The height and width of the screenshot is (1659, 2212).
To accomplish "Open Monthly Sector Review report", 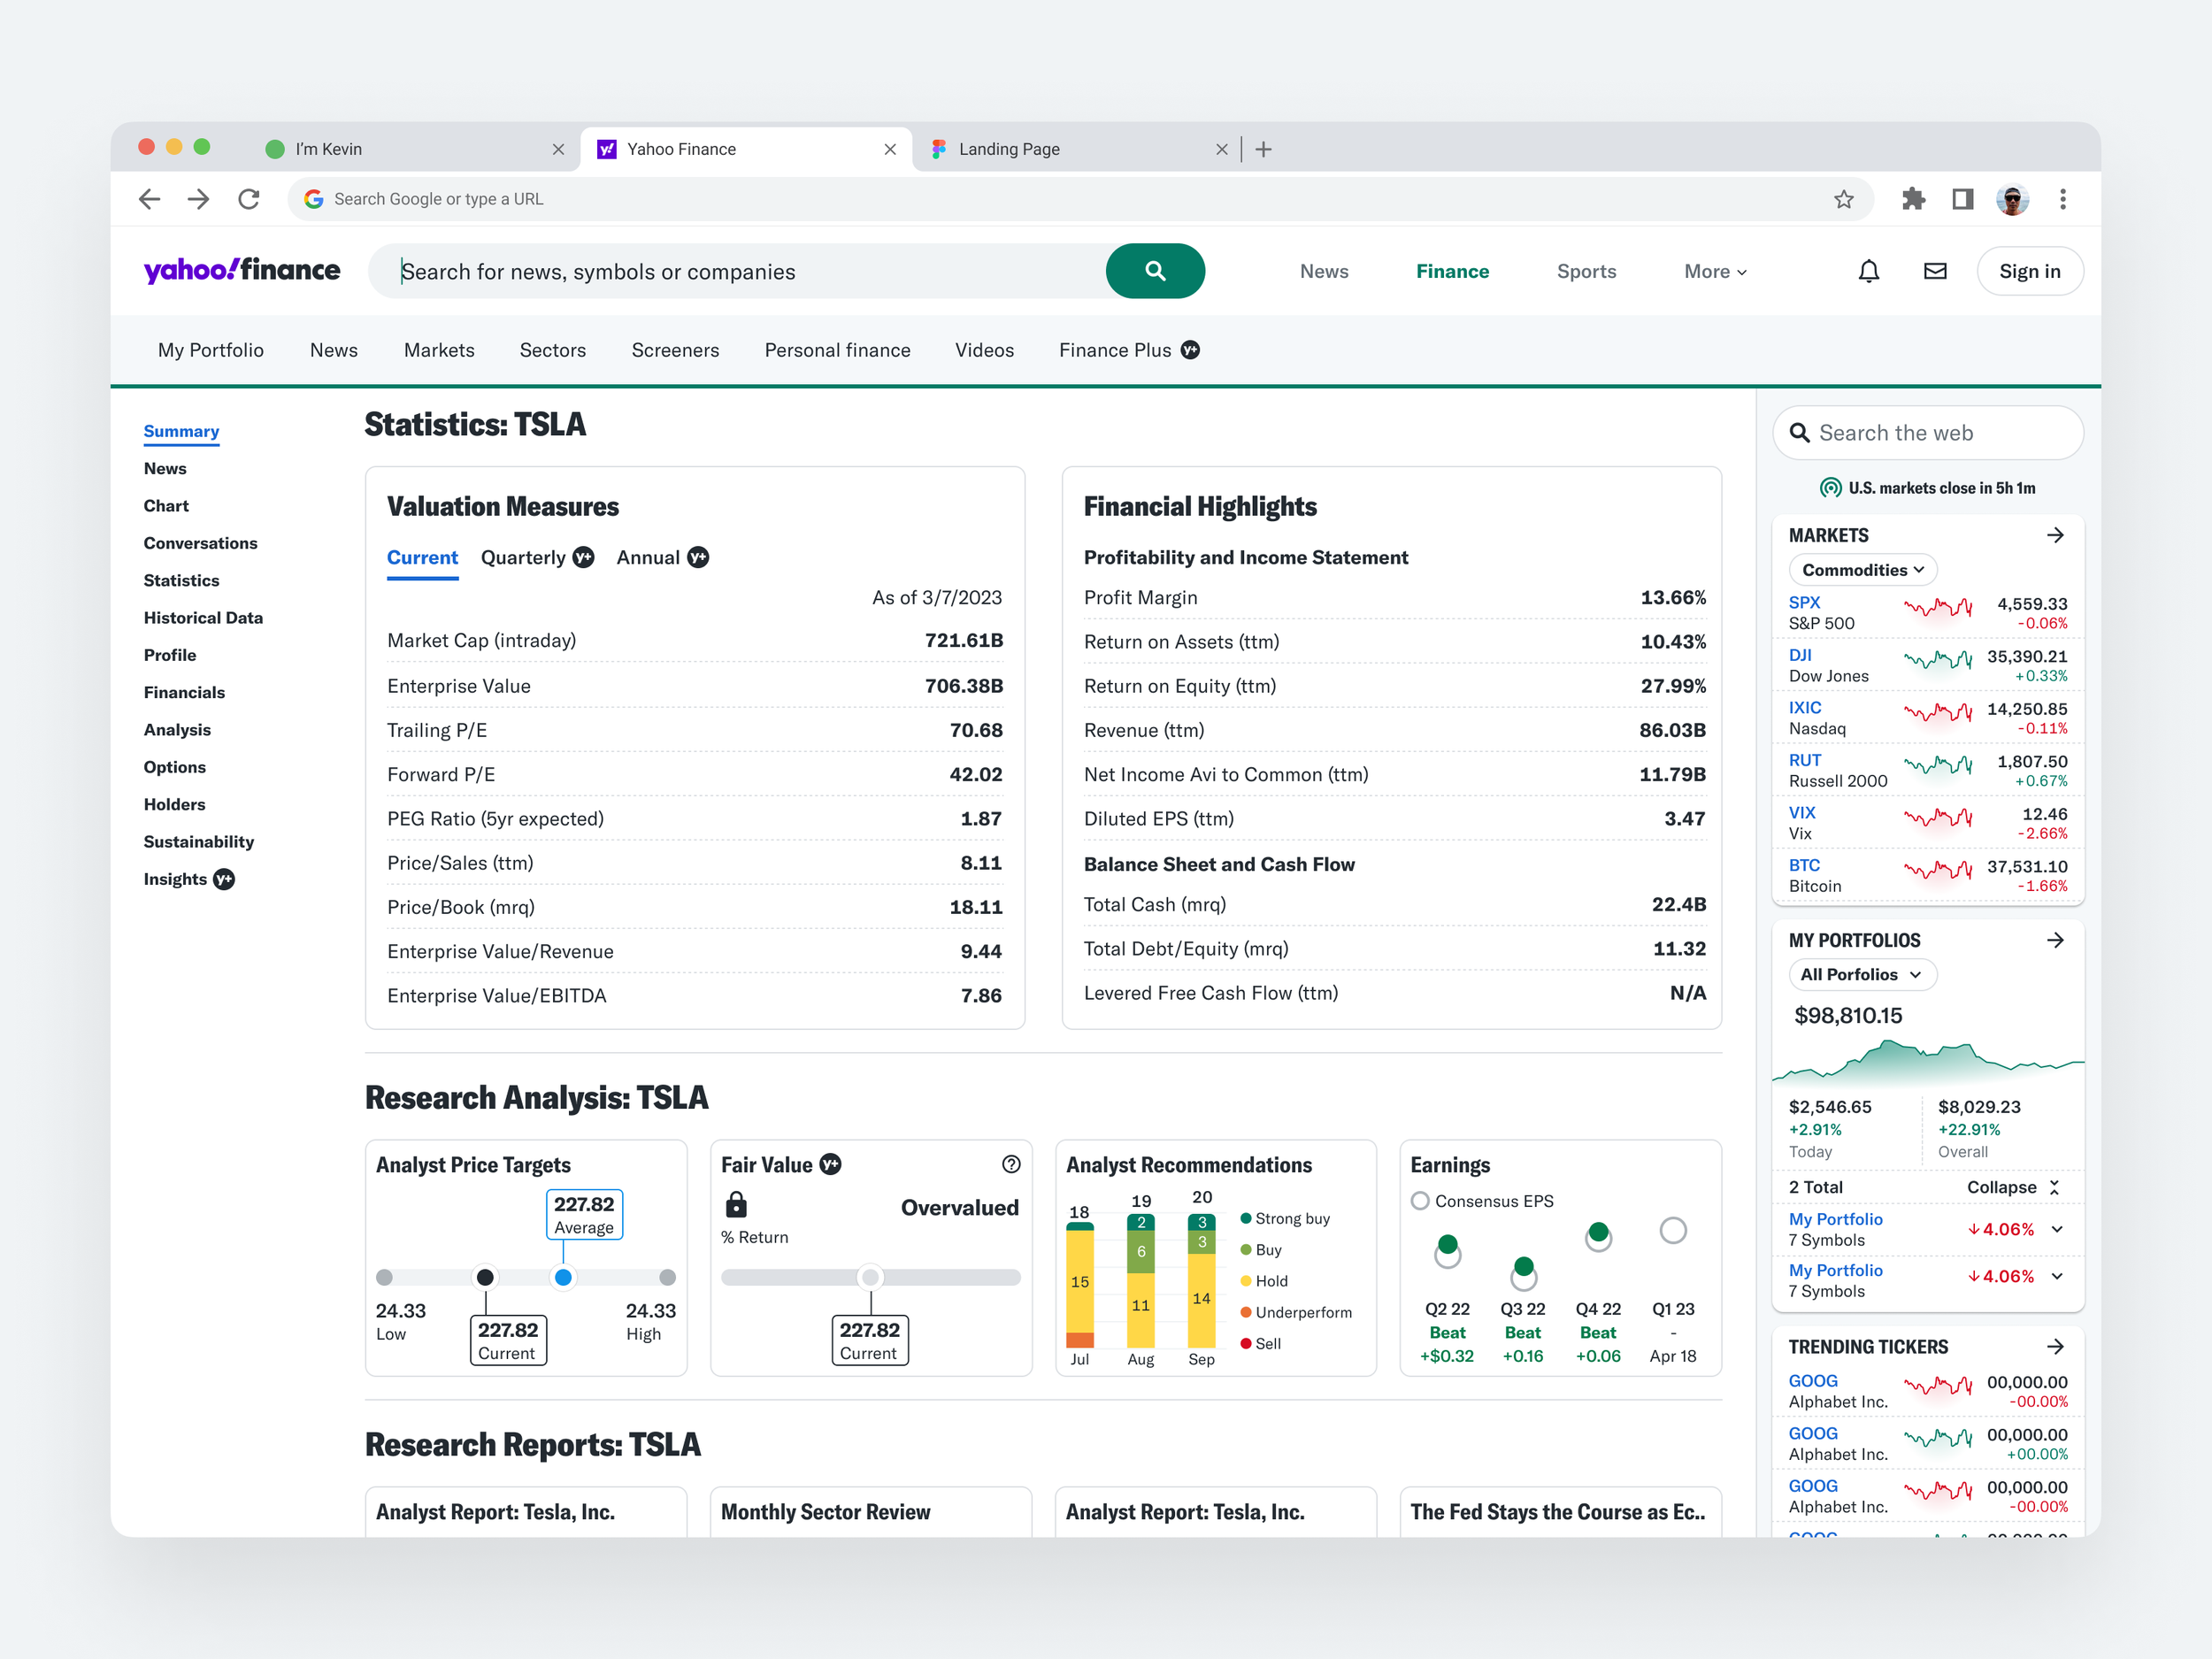I will pyautogui.click(x=825, y=1511).
